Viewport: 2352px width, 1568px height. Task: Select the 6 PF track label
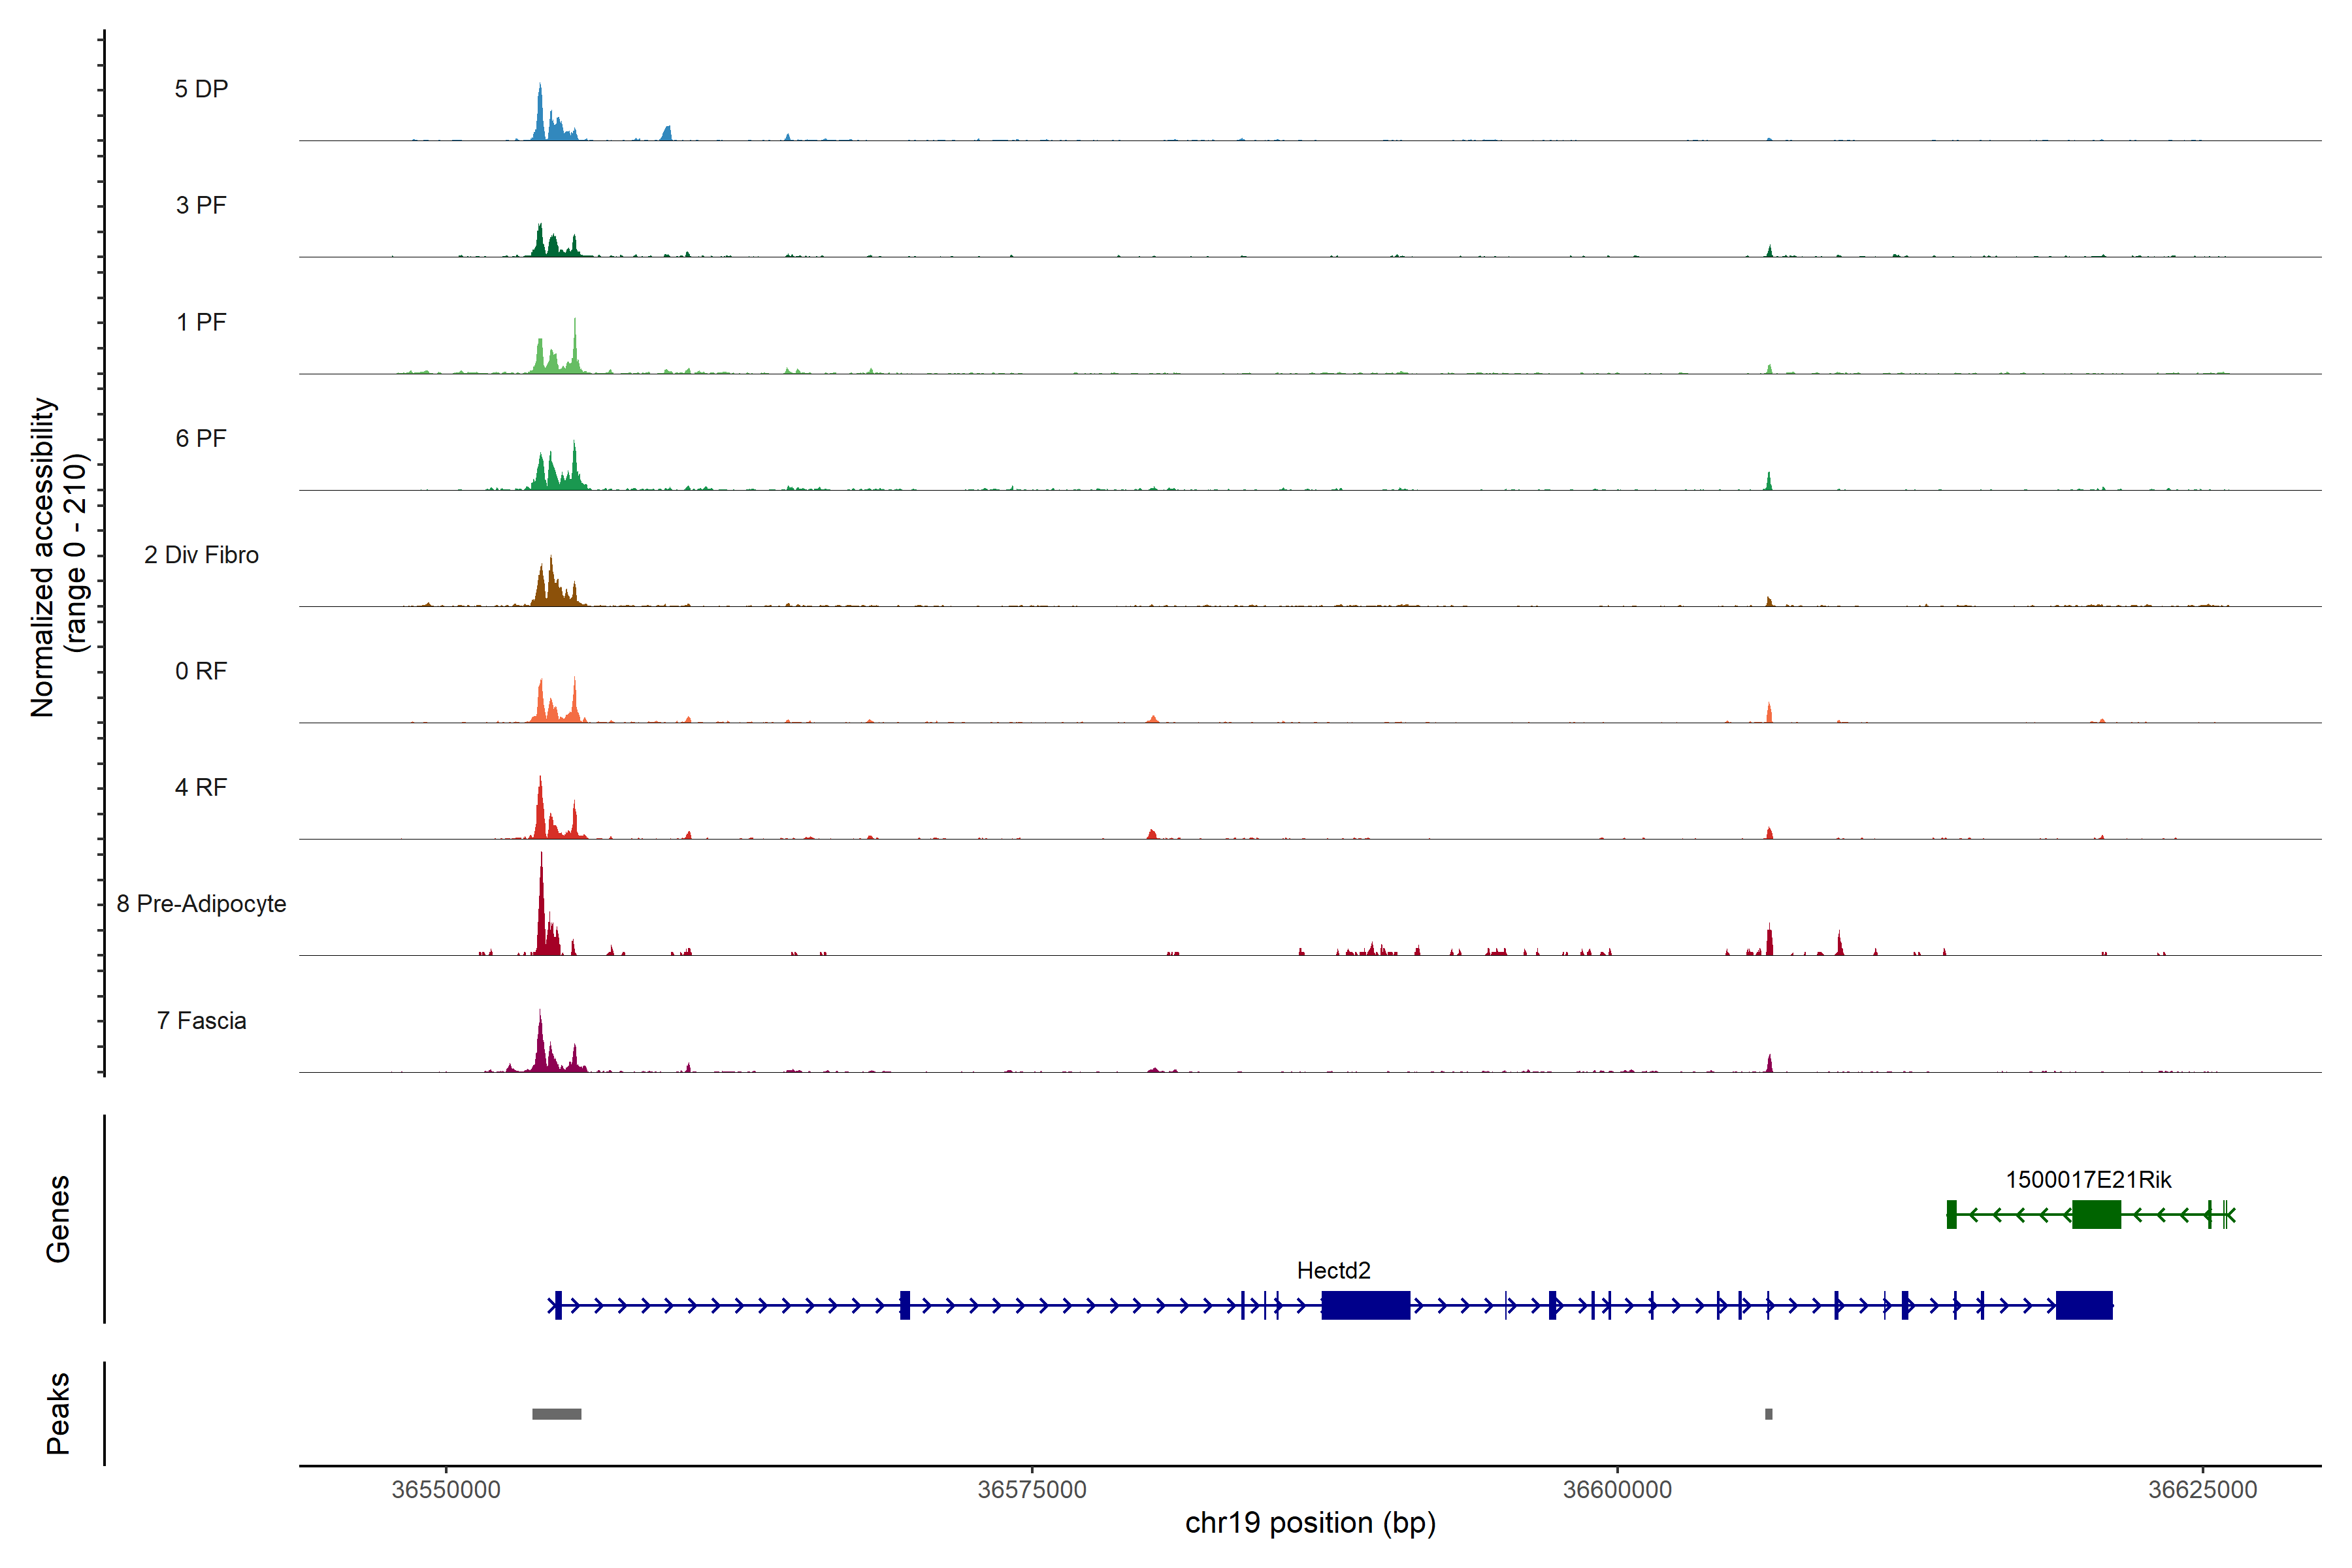click(x=201, y=438)
